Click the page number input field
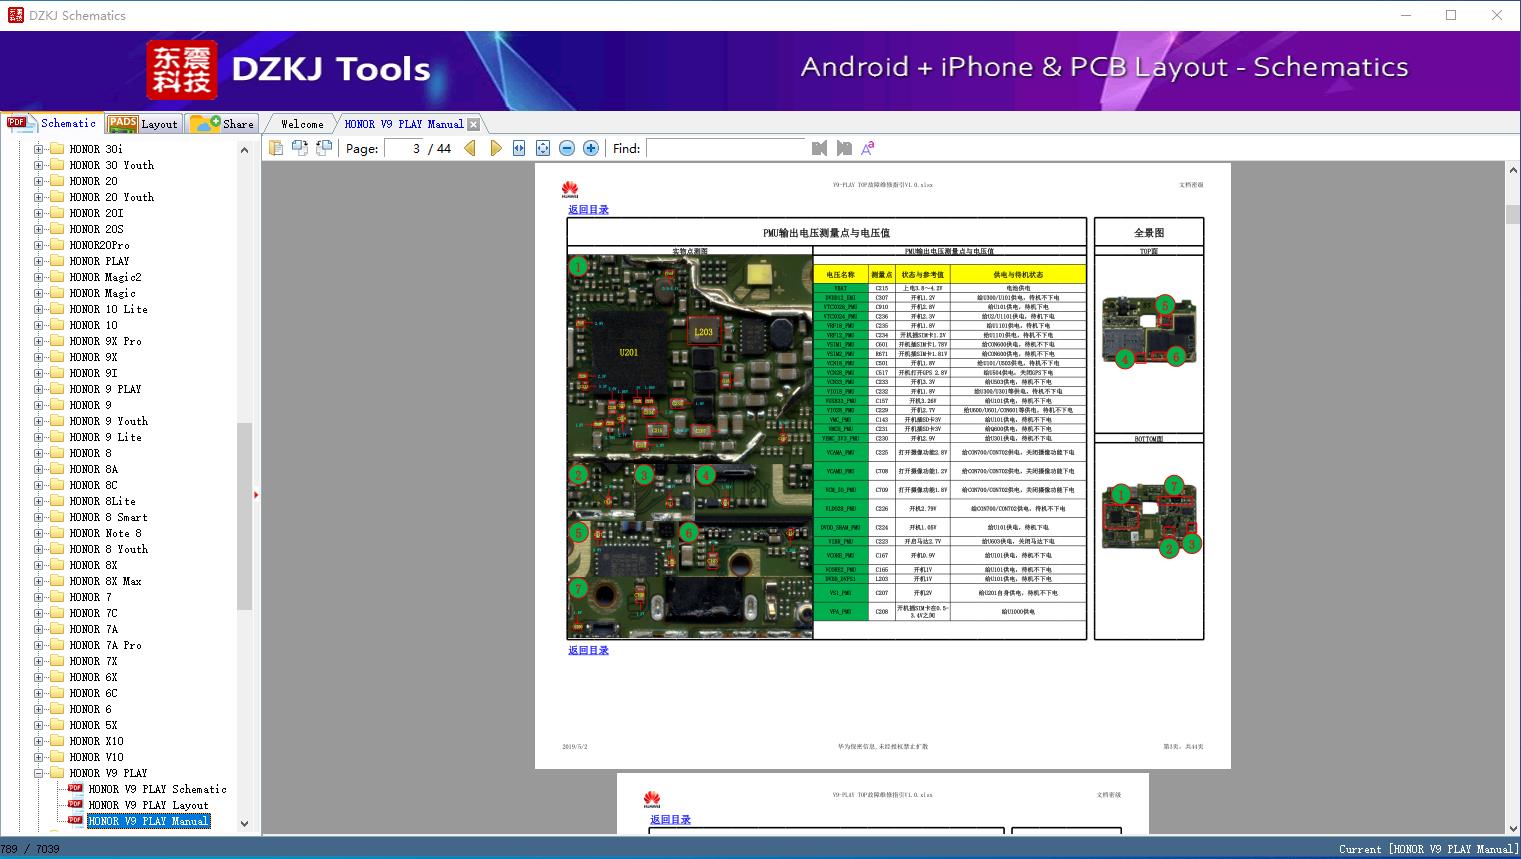The width and height of the screenshot is (1521, 859). click(404, 148)
